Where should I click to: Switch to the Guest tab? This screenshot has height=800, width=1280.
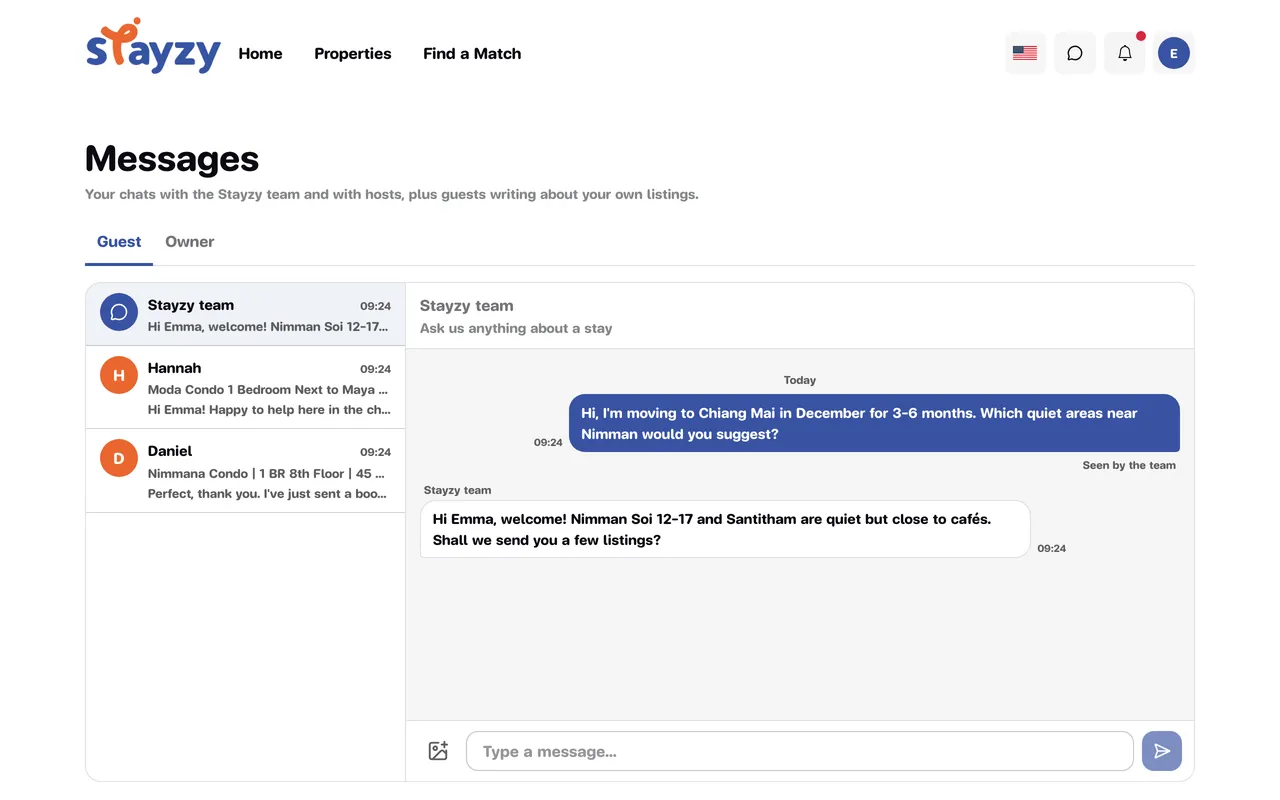[119, 242]
